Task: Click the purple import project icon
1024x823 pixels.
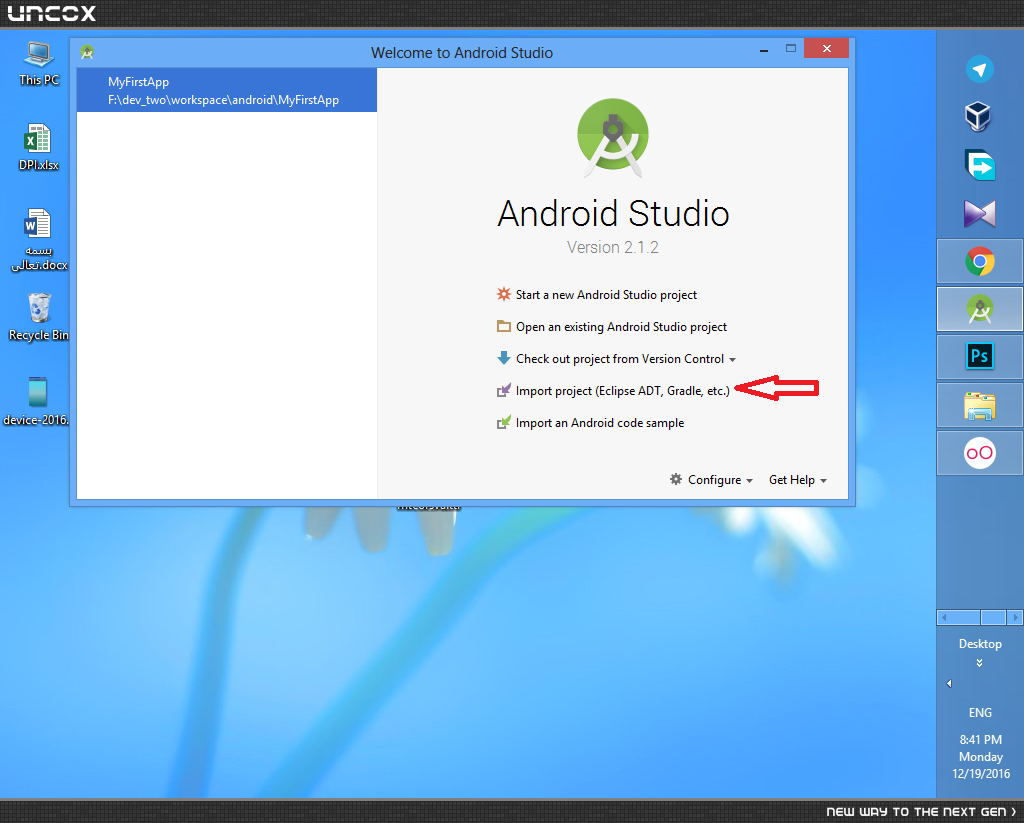Action: (504, 390)
